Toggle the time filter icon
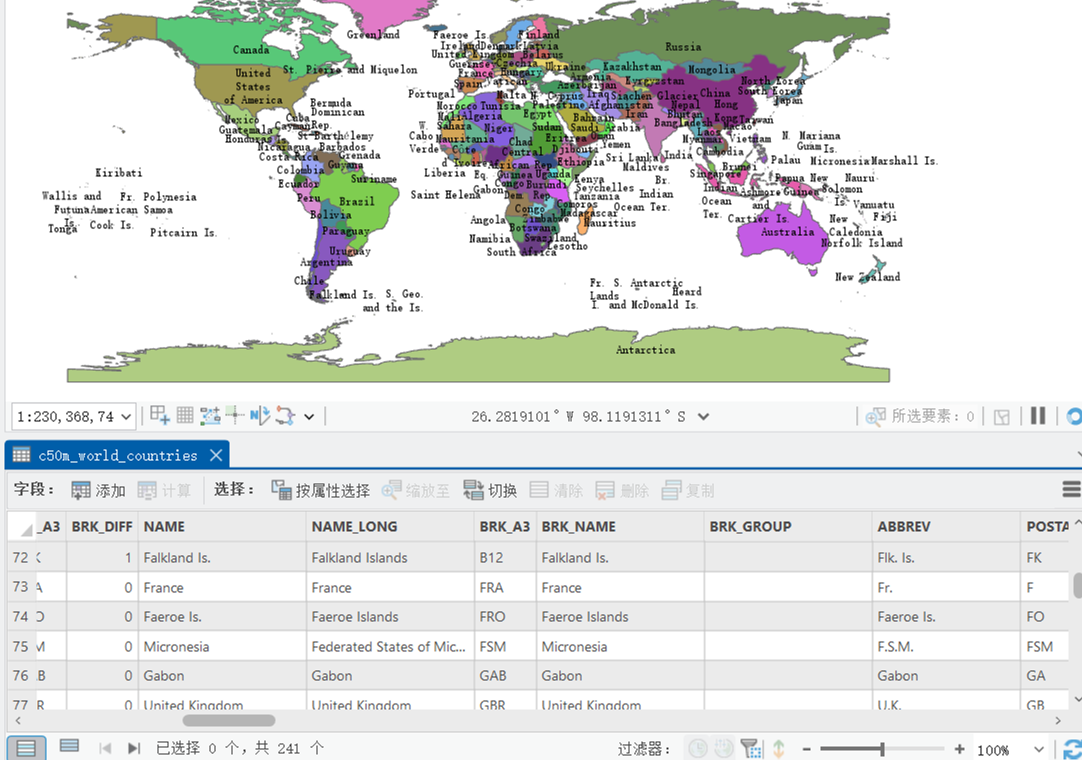Viewport: 1083px width, 761px height. pyautogui.click(x=698, y=748)
